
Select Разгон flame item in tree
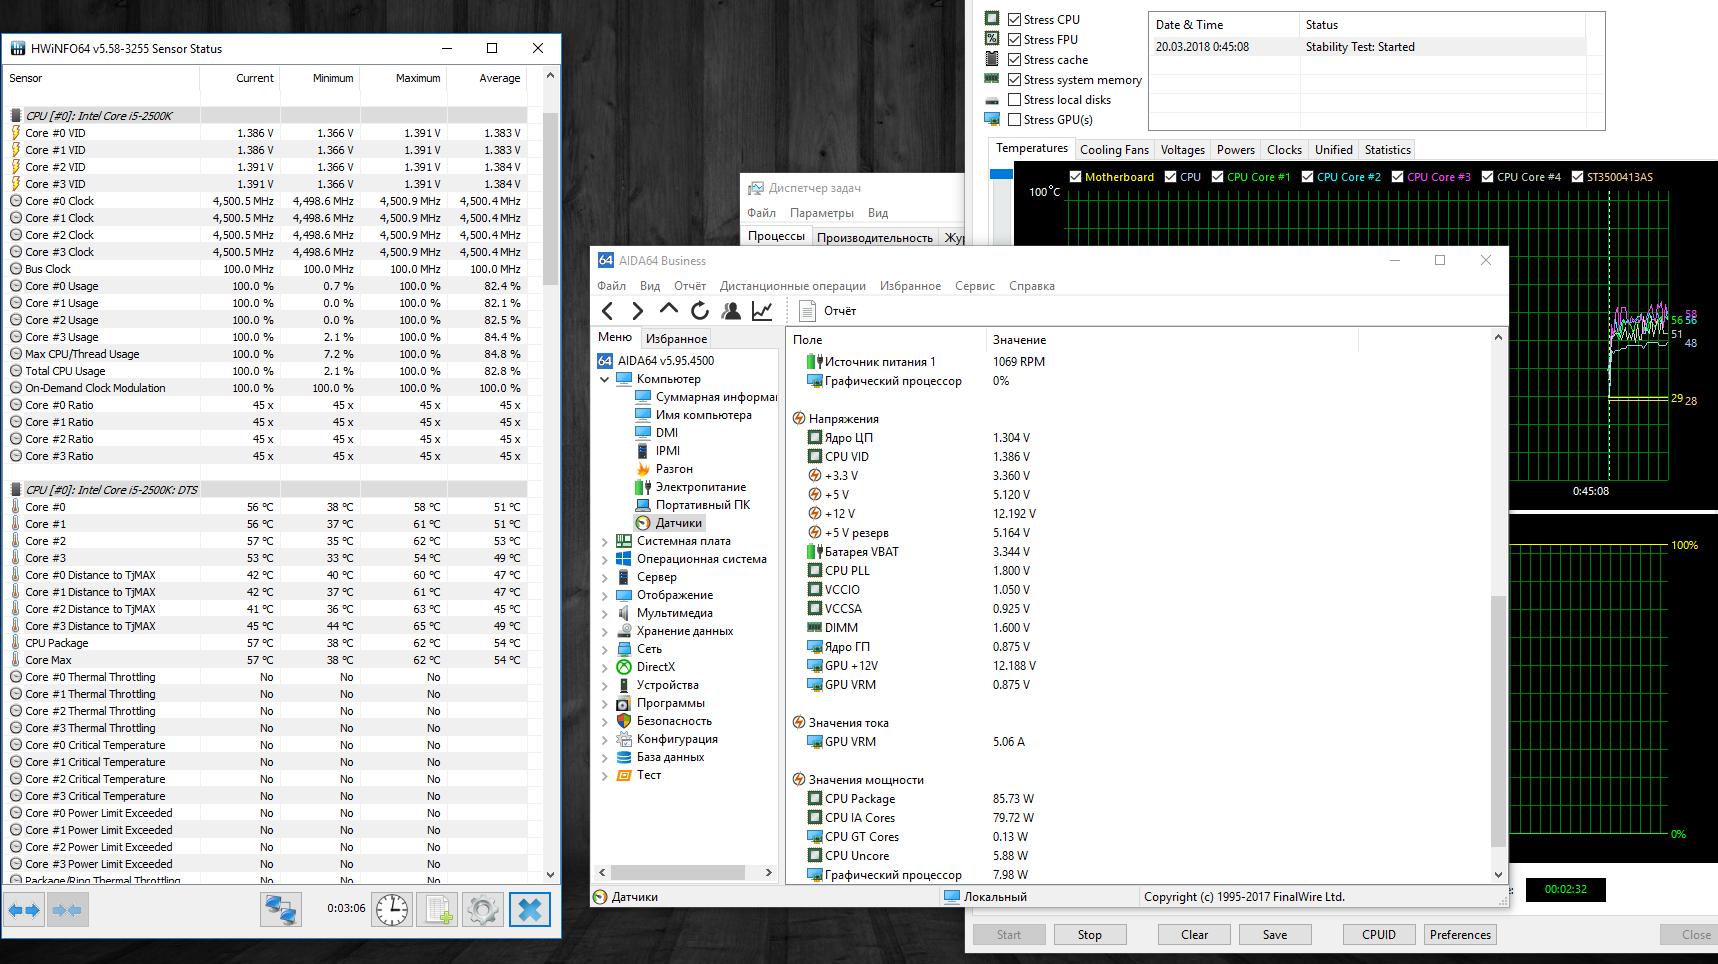pos(665,469)
